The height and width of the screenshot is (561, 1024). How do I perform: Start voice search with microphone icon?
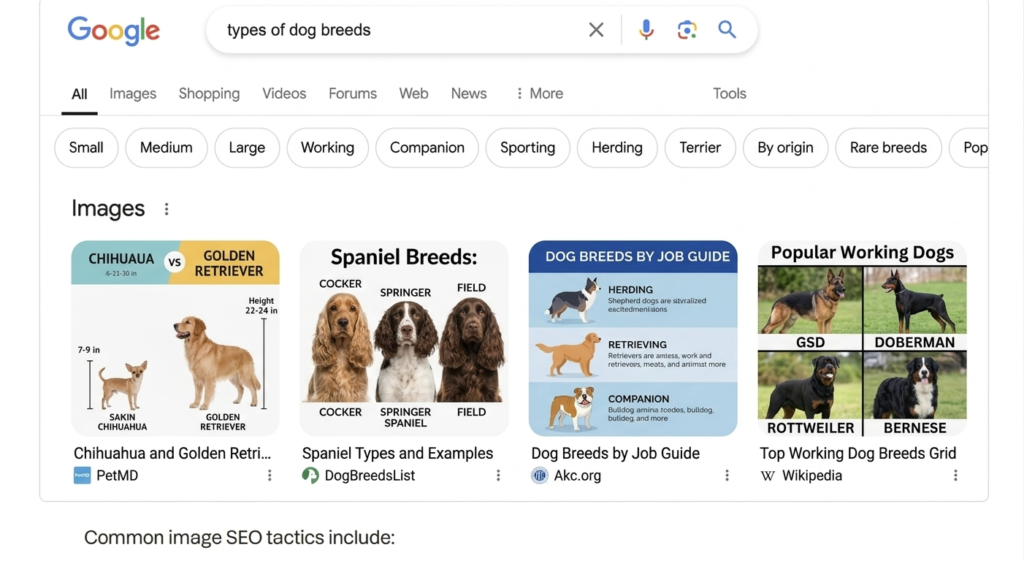[x=646, y=29]
